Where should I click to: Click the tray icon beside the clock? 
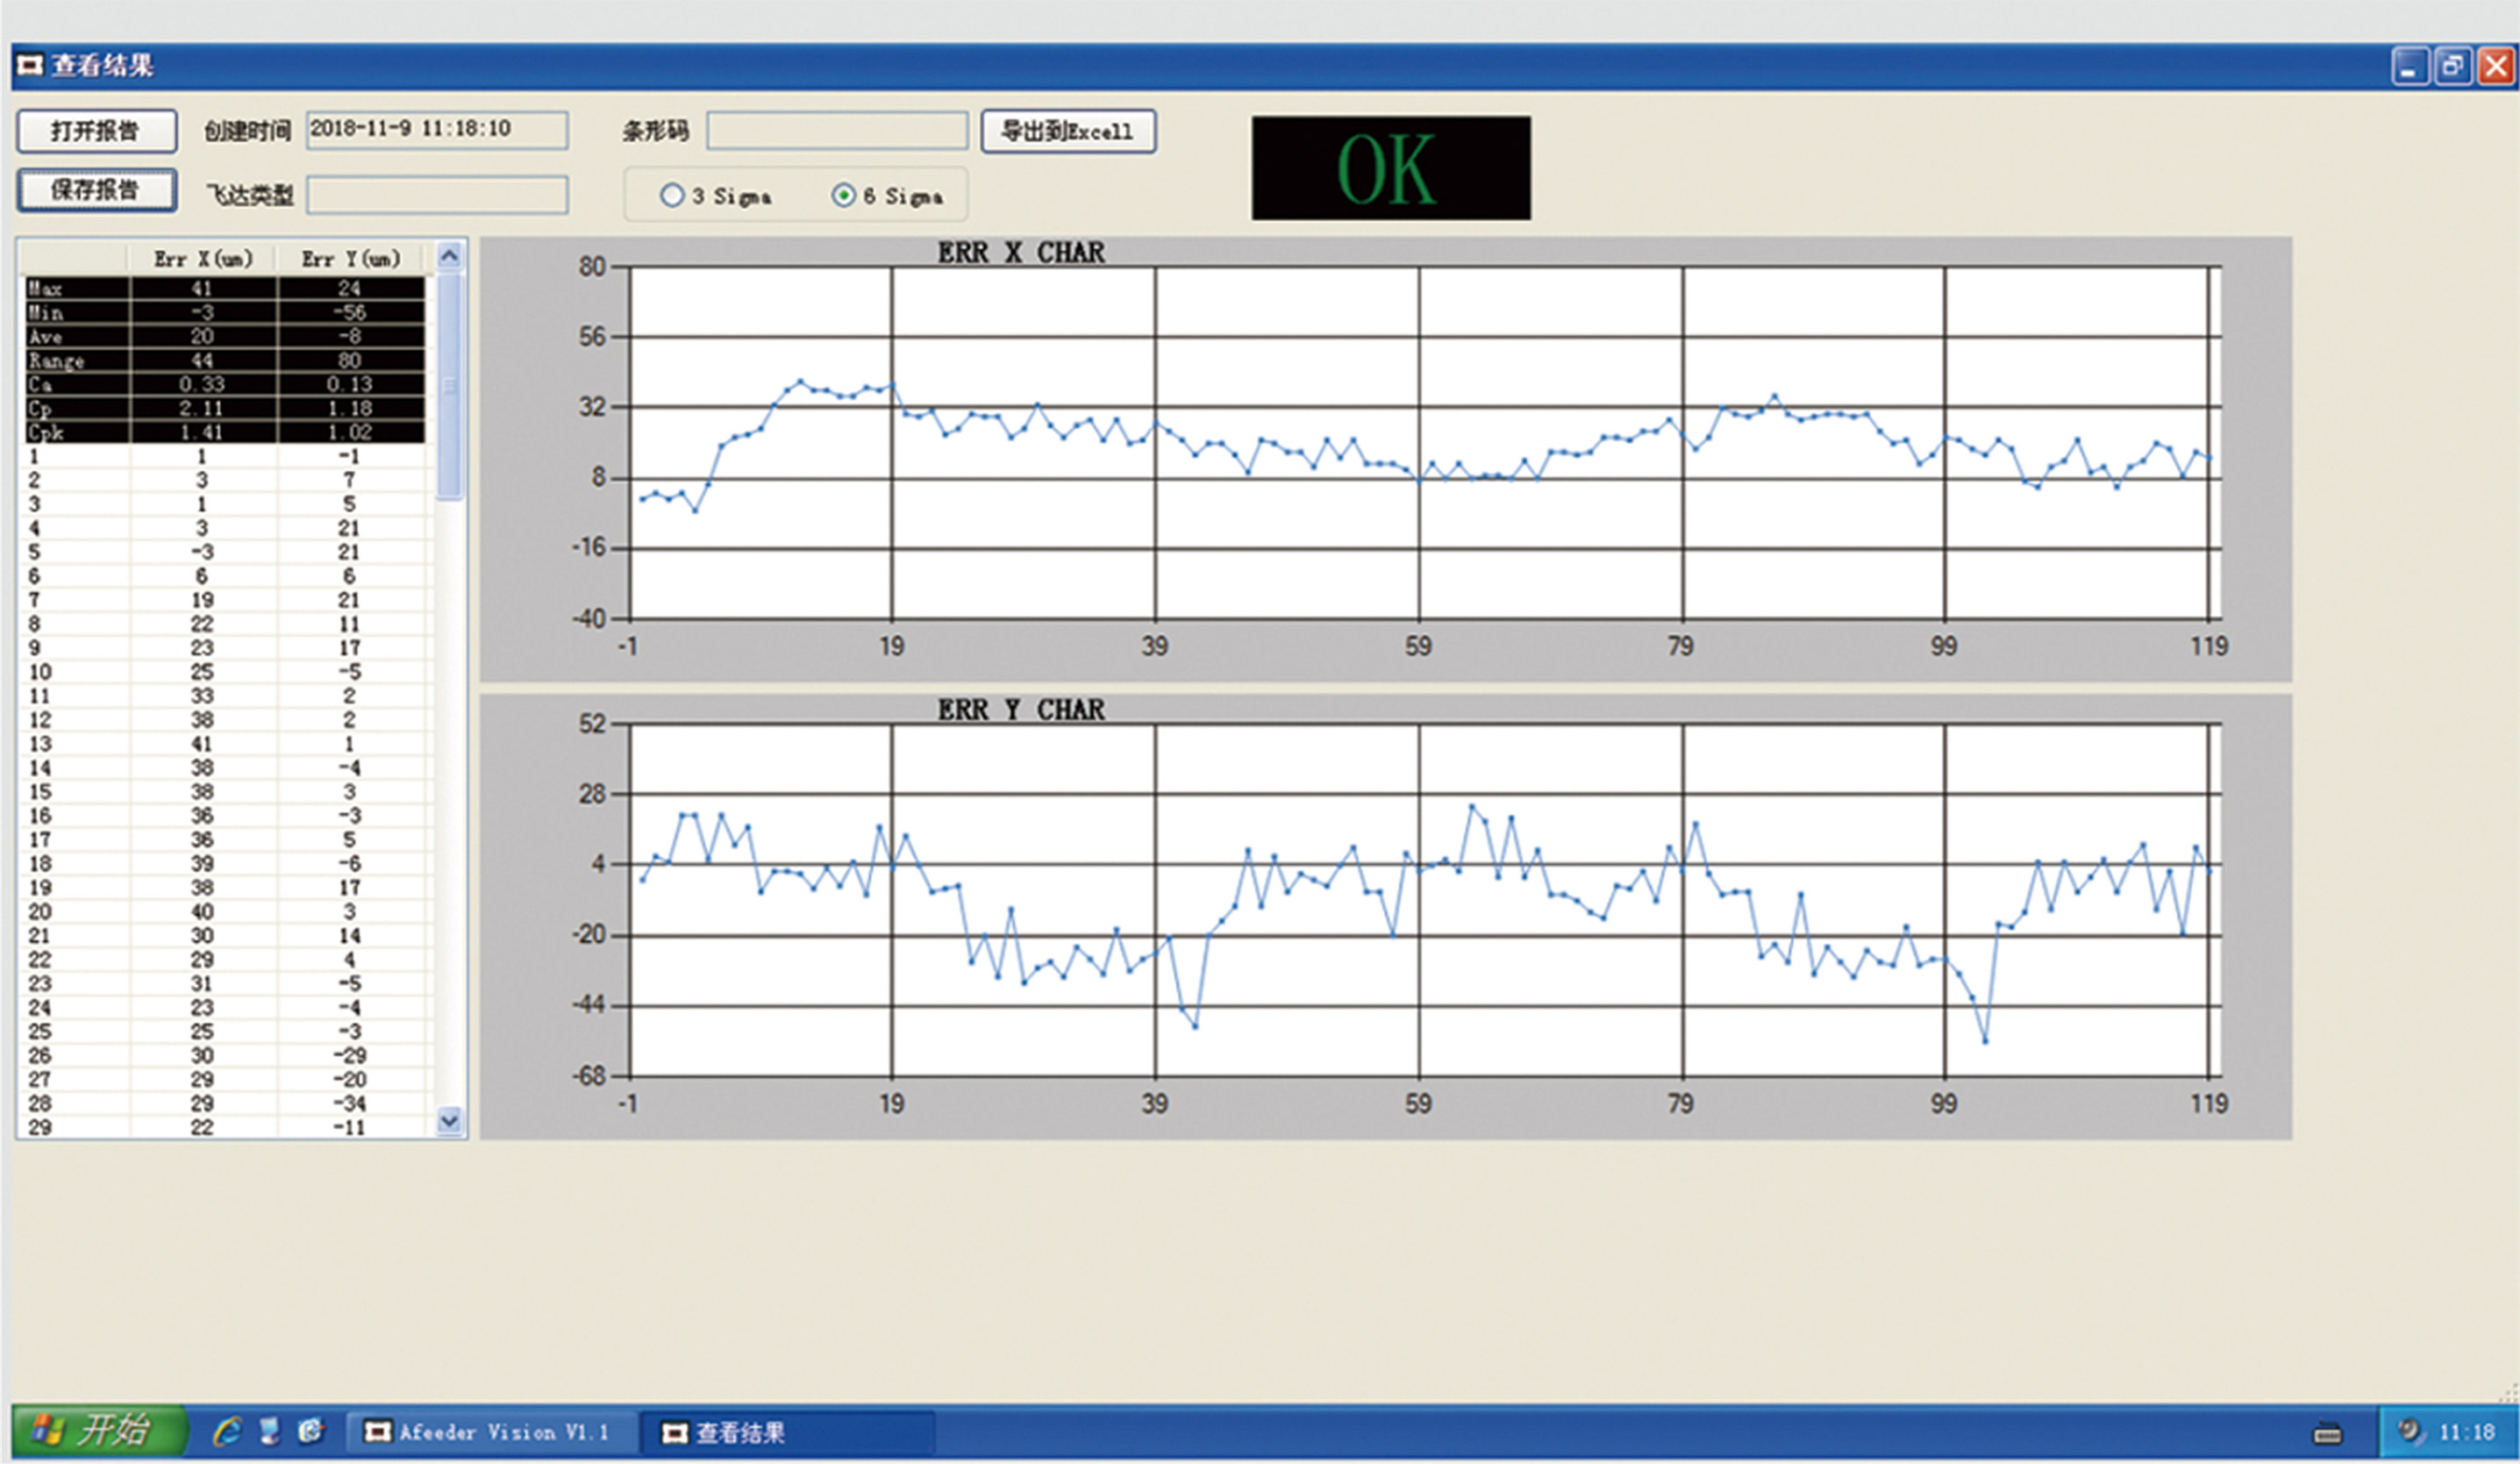click(x=2411, y=1431)
